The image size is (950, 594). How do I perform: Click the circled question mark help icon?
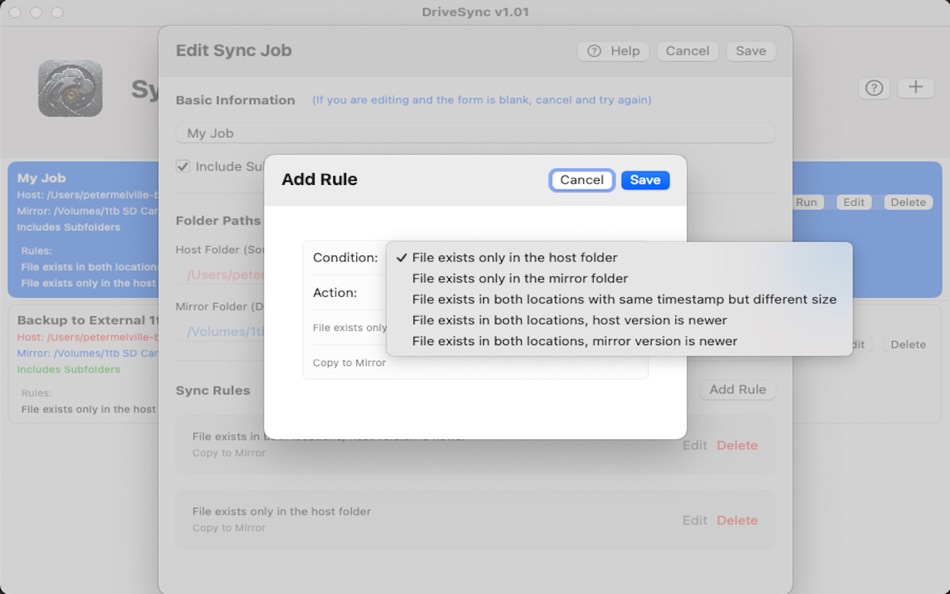(874, 88)
